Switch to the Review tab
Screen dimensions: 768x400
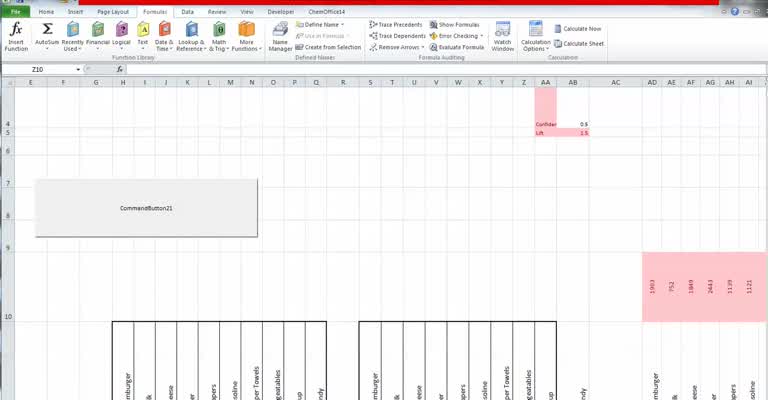216,11
